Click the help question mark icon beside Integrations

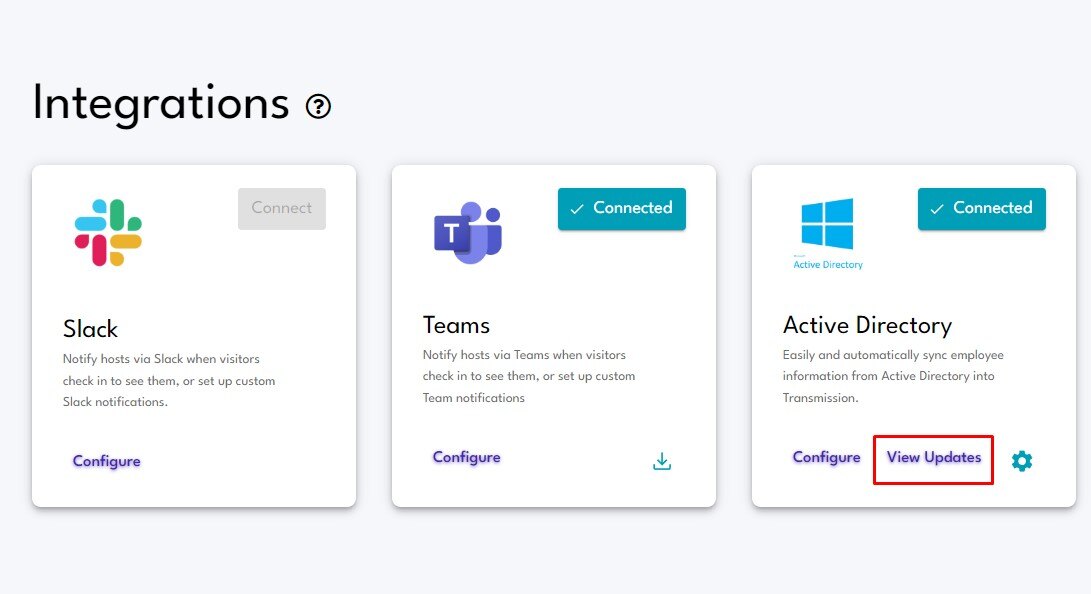(x=318, y=106)
